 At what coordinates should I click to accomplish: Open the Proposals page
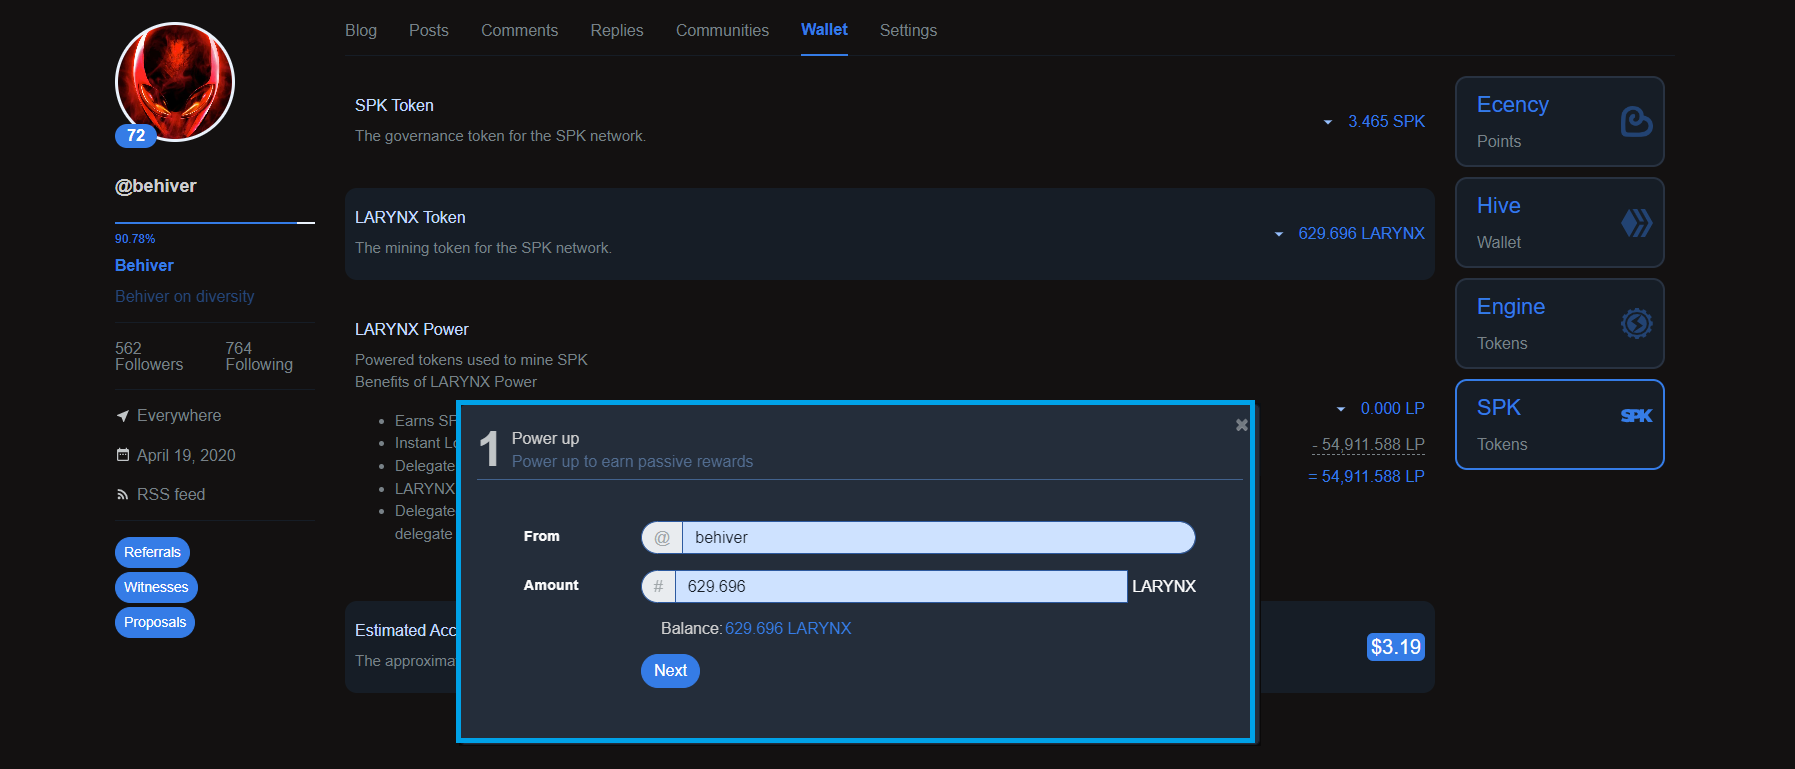[155, 622]
